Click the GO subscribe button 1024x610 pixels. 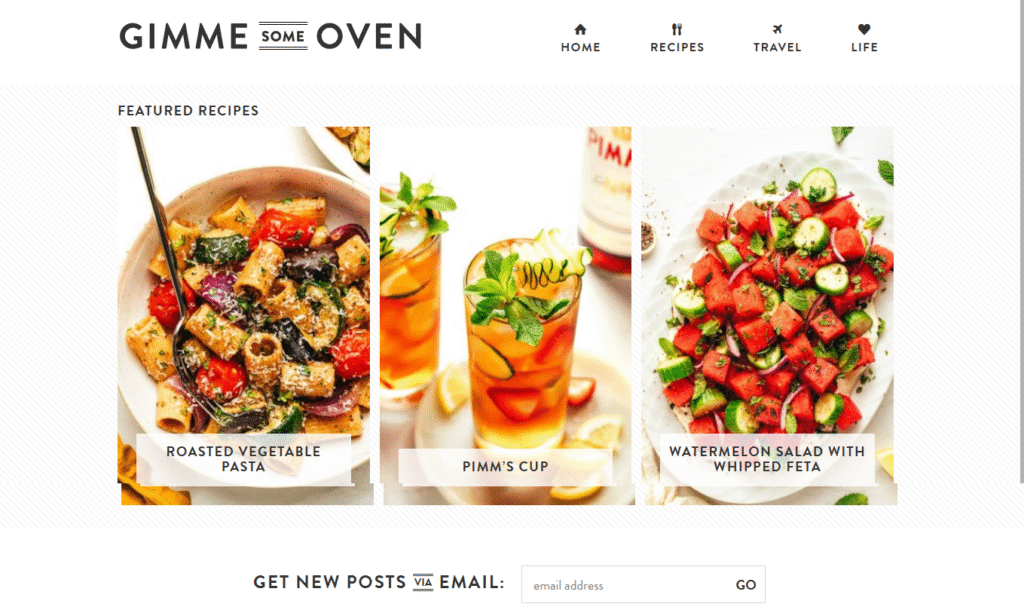(x=746, y=585)
